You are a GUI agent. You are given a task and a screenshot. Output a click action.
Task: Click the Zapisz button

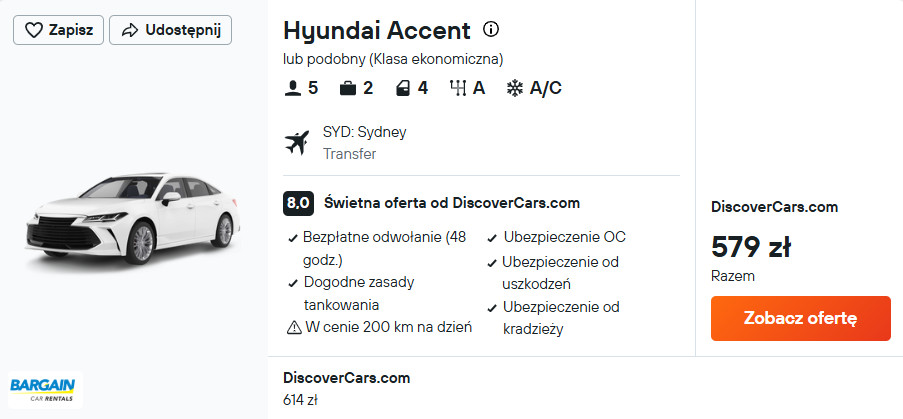tap(59, 30)
